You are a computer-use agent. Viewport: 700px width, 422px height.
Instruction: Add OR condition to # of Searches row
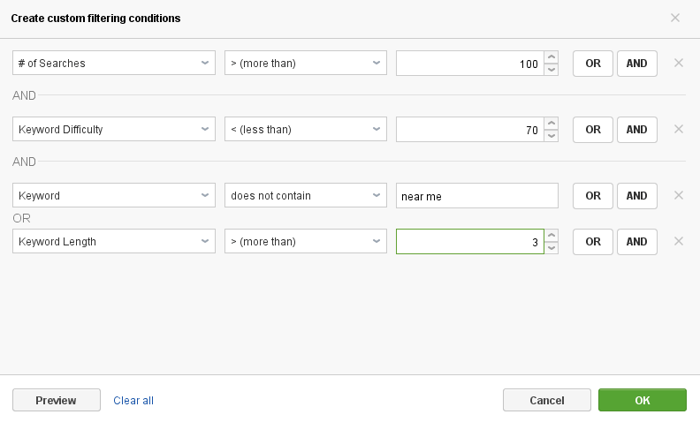coord(592,63)
